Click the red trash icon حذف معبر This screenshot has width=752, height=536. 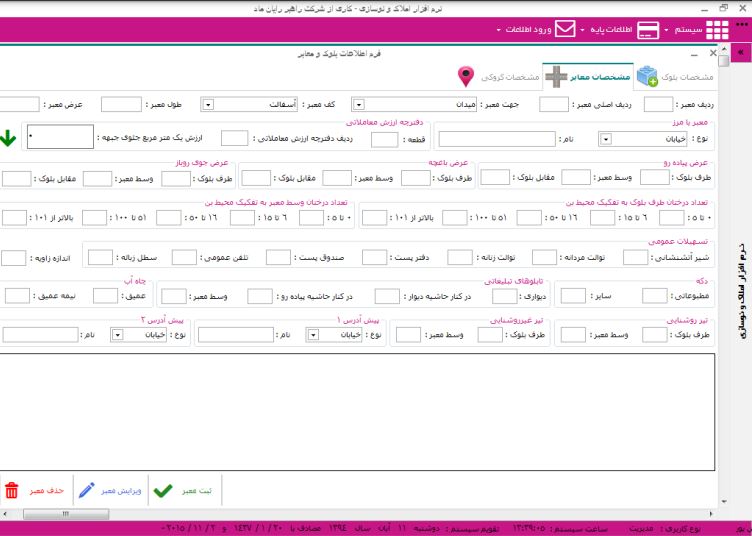click(x=12, y=490)
